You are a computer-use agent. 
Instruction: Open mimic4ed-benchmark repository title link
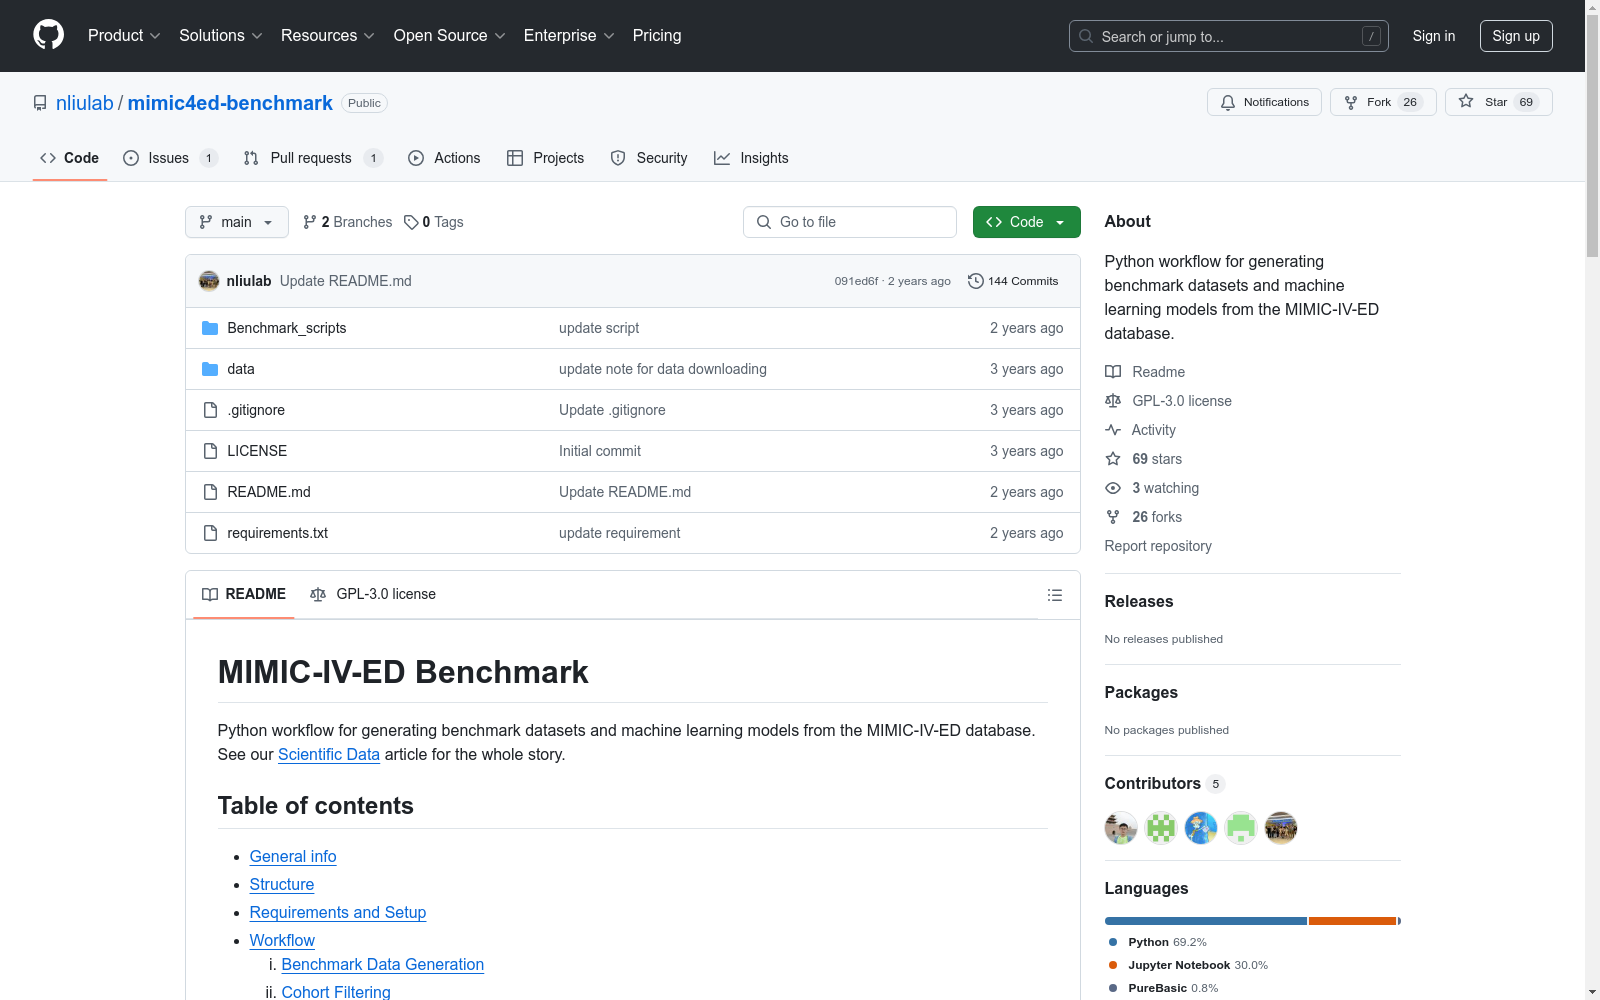230,103
